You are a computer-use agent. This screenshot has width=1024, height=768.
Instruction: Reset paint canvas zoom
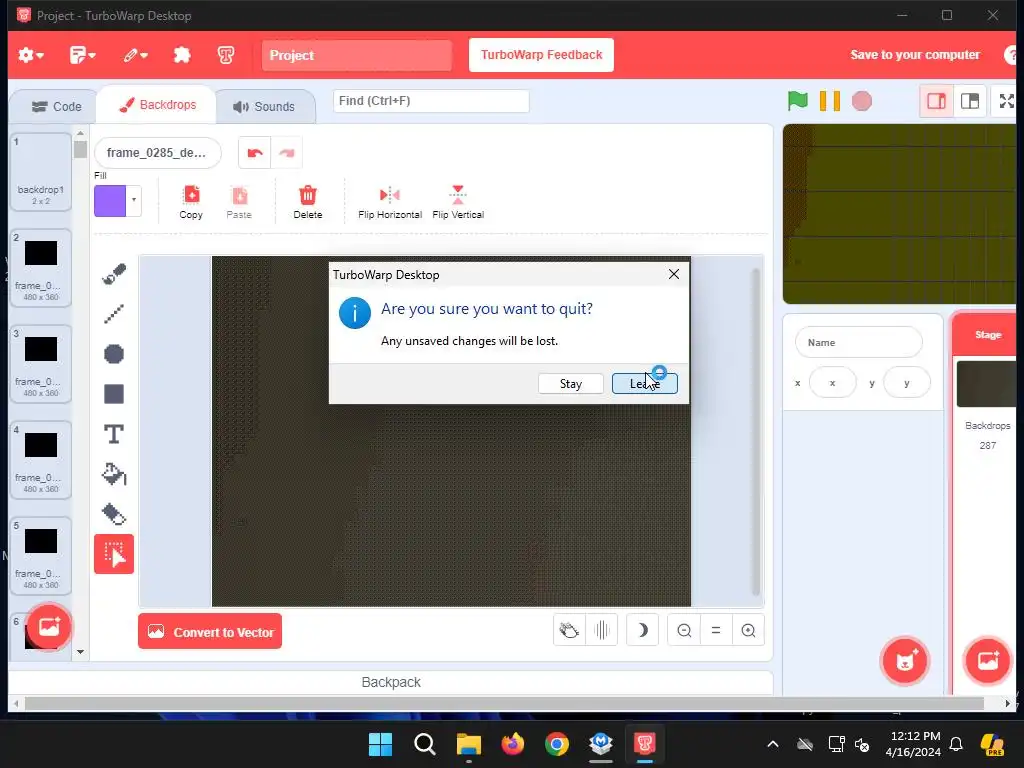[716, 630]
